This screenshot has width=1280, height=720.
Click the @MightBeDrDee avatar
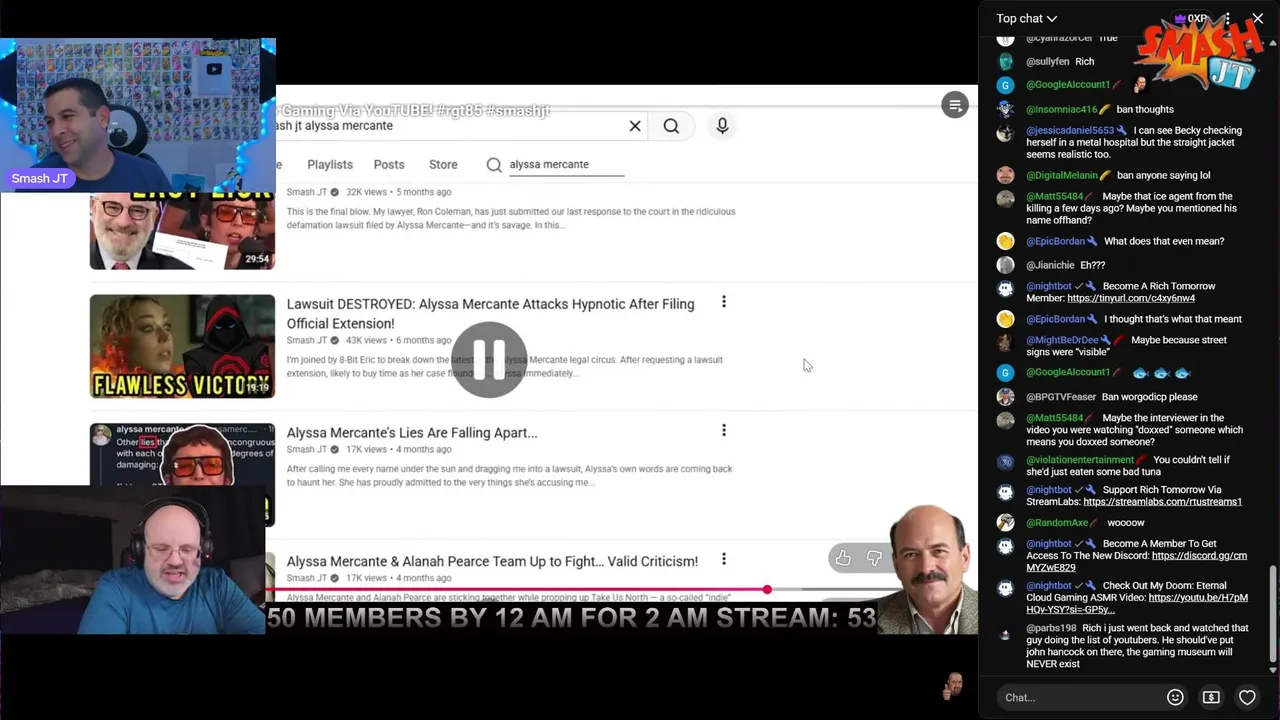tap(1005, 341)
